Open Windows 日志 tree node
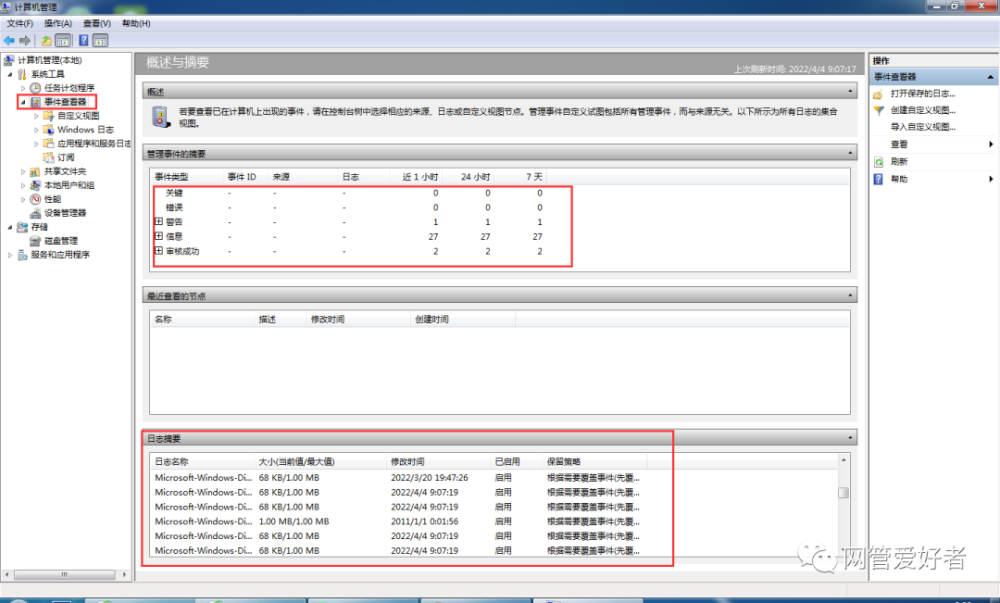Screen dimensions: 1000x603 pyautogui.click(x=85, y=130)
